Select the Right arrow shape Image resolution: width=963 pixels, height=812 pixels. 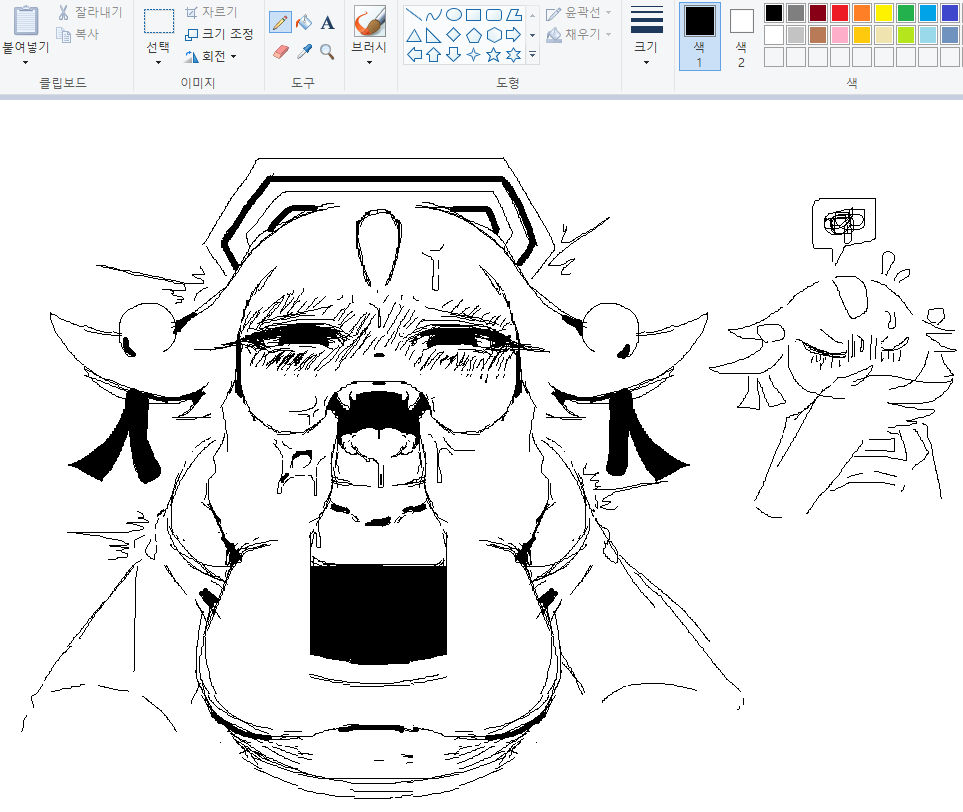coord(514,35)
